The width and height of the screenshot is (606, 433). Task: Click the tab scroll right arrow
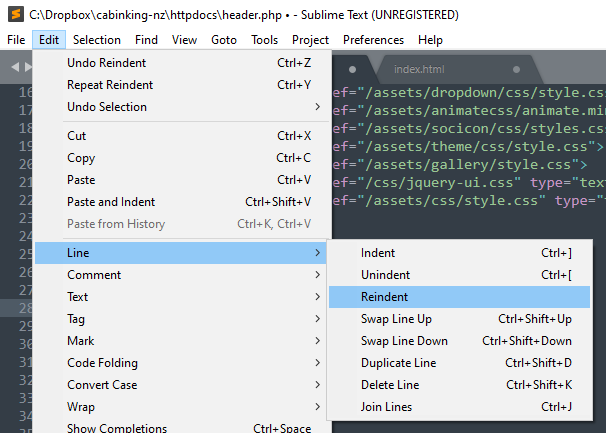coord(27,68)
